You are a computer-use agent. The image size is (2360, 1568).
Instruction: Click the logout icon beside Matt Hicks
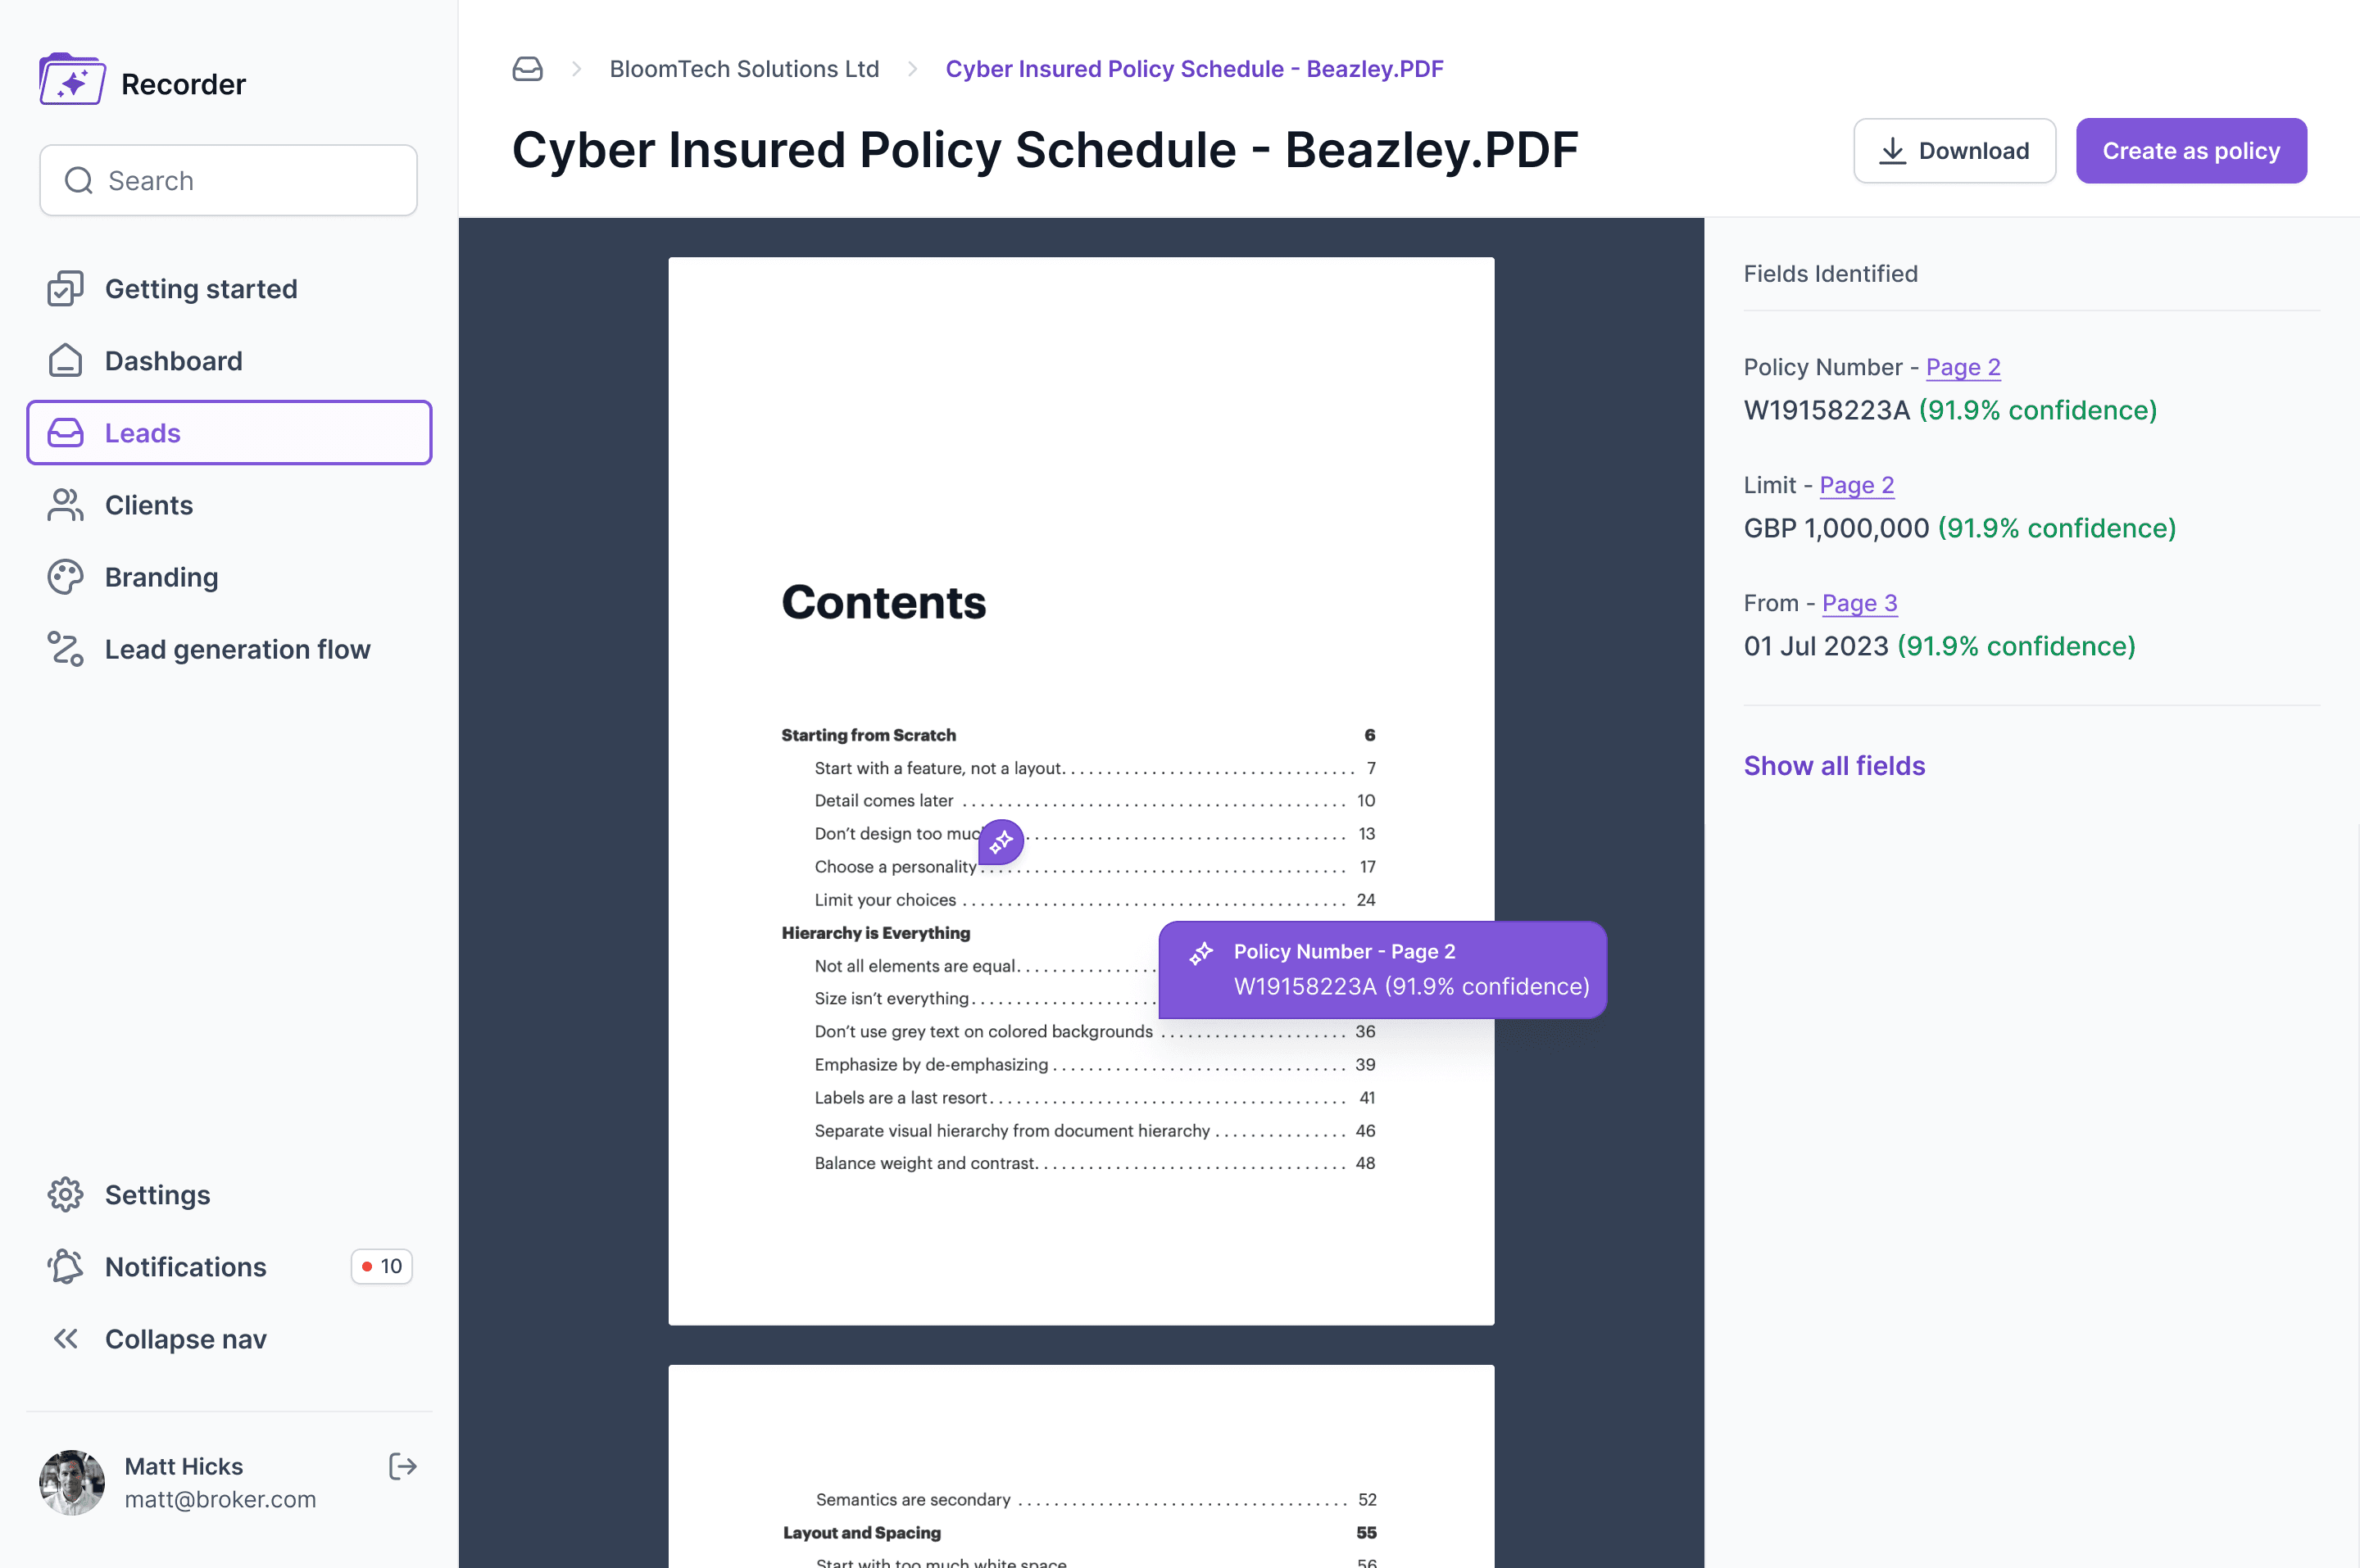402,1466
